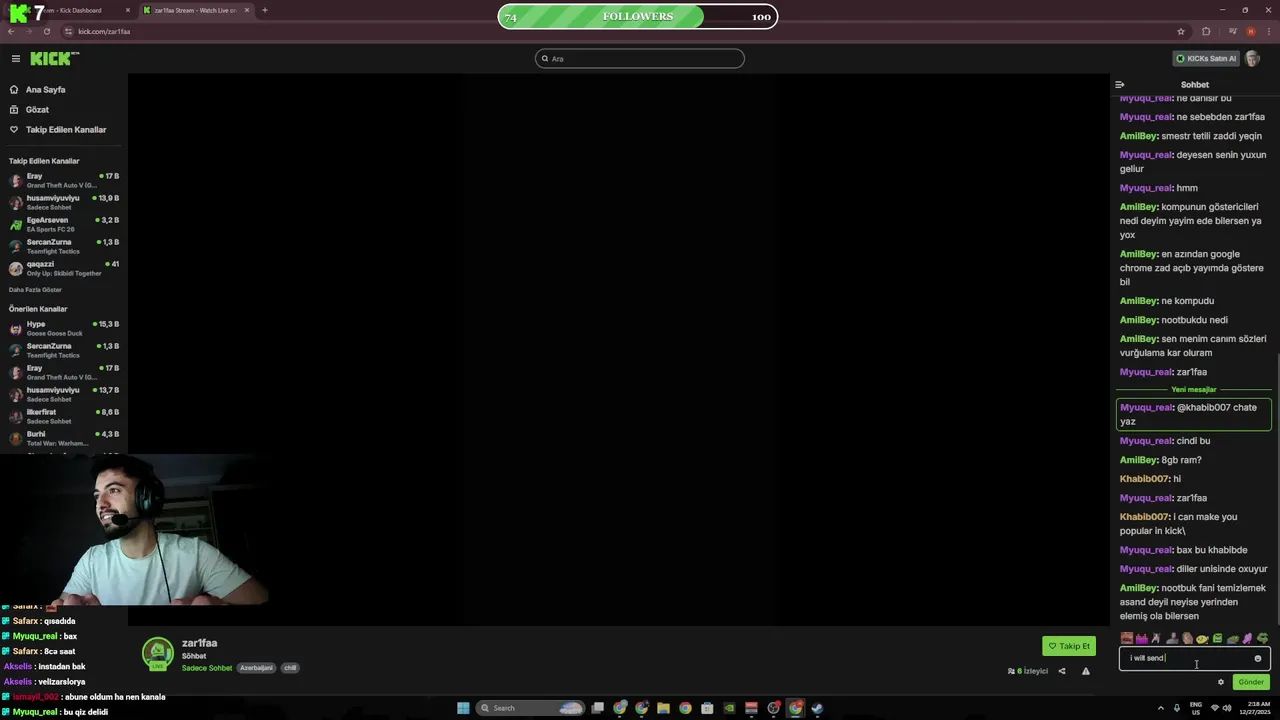This screenshot has height=720, width=1280.
Task: Insert the yellow smiley emote
Action: 1202,638
